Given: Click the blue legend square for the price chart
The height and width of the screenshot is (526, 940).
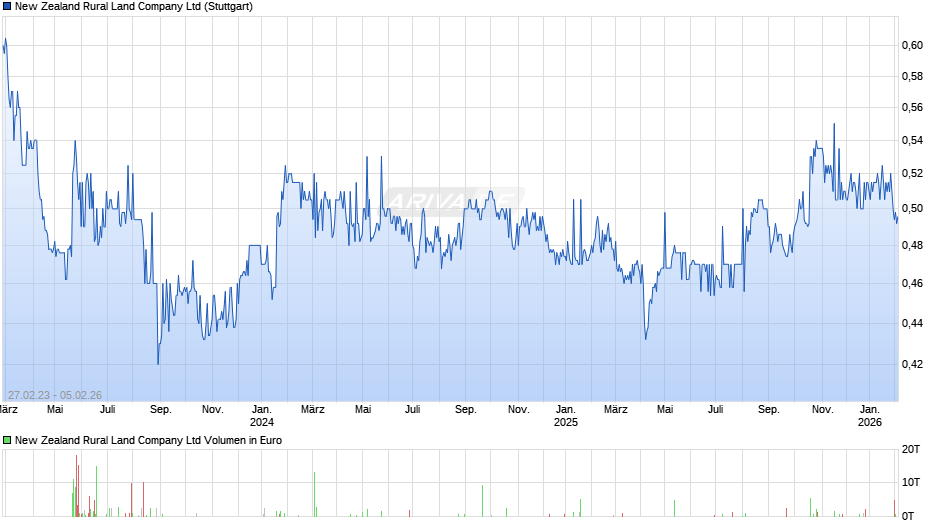Looking at the screenshot, I should pyautogui.click(x=7, y=7).
